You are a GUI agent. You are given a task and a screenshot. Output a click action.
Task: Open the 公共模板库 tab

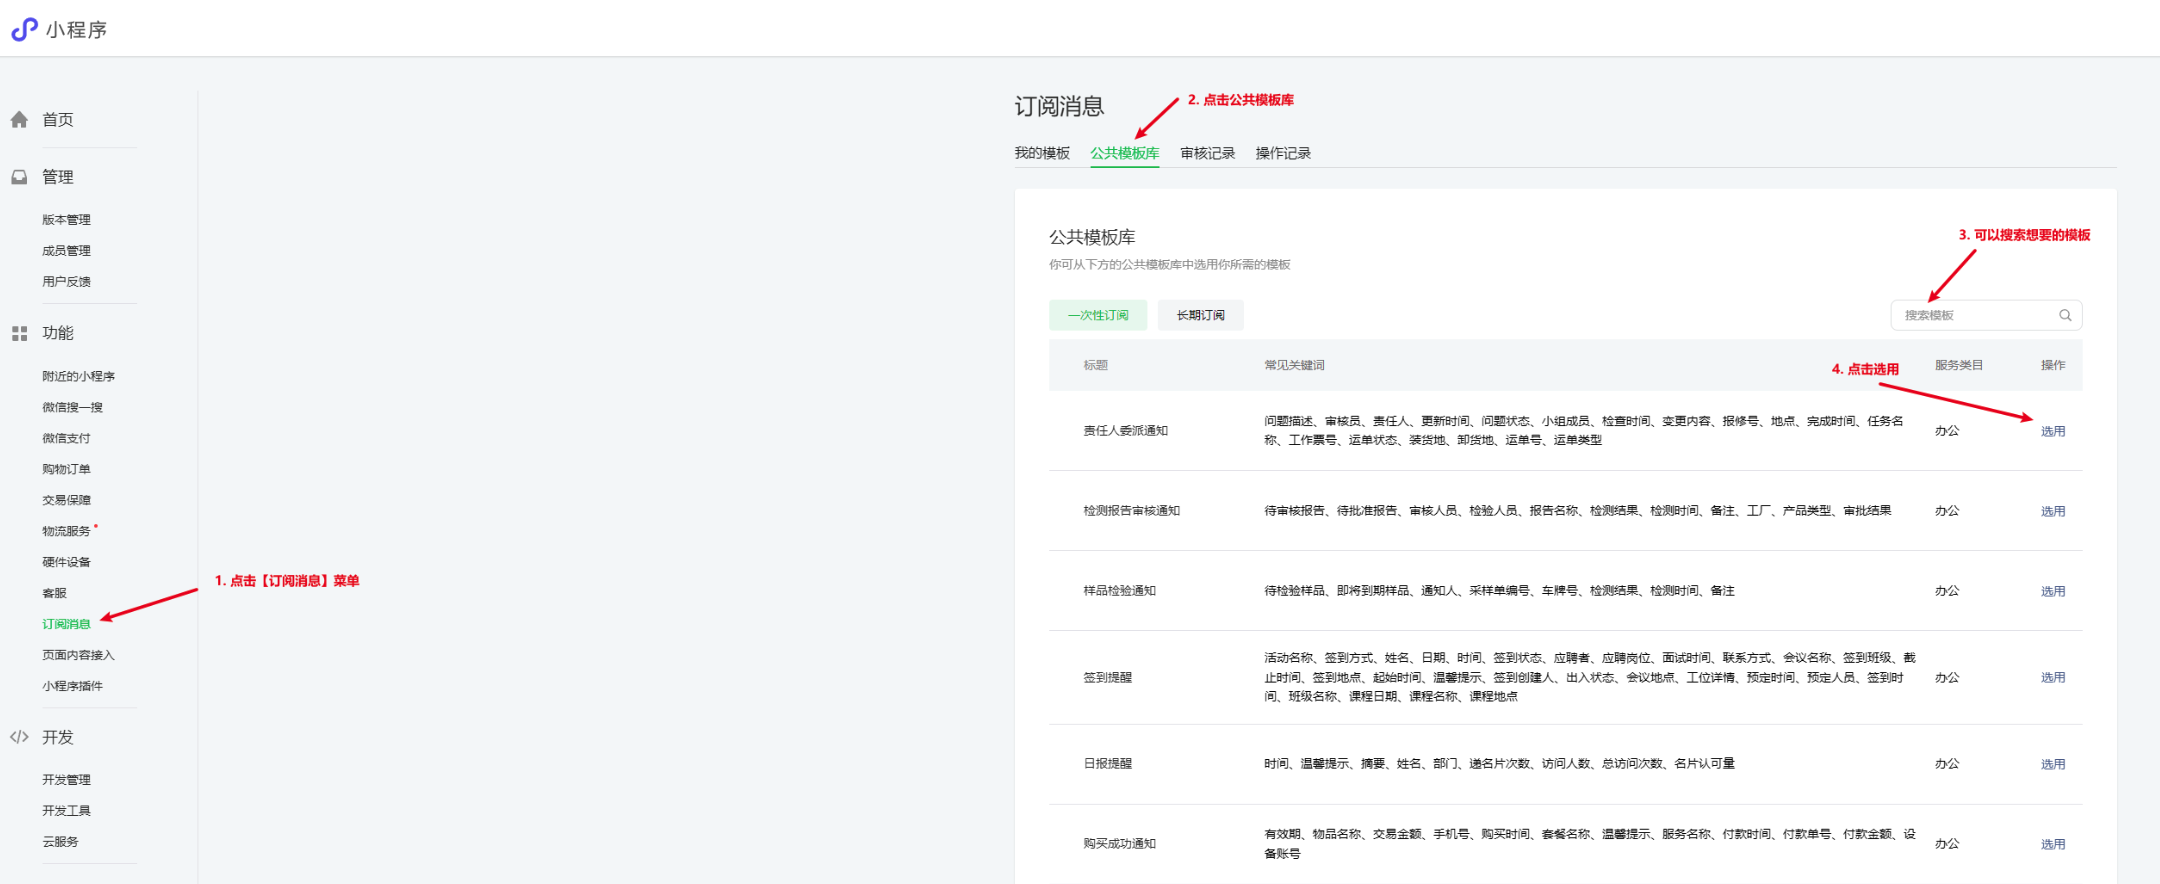coord(1124,153)
